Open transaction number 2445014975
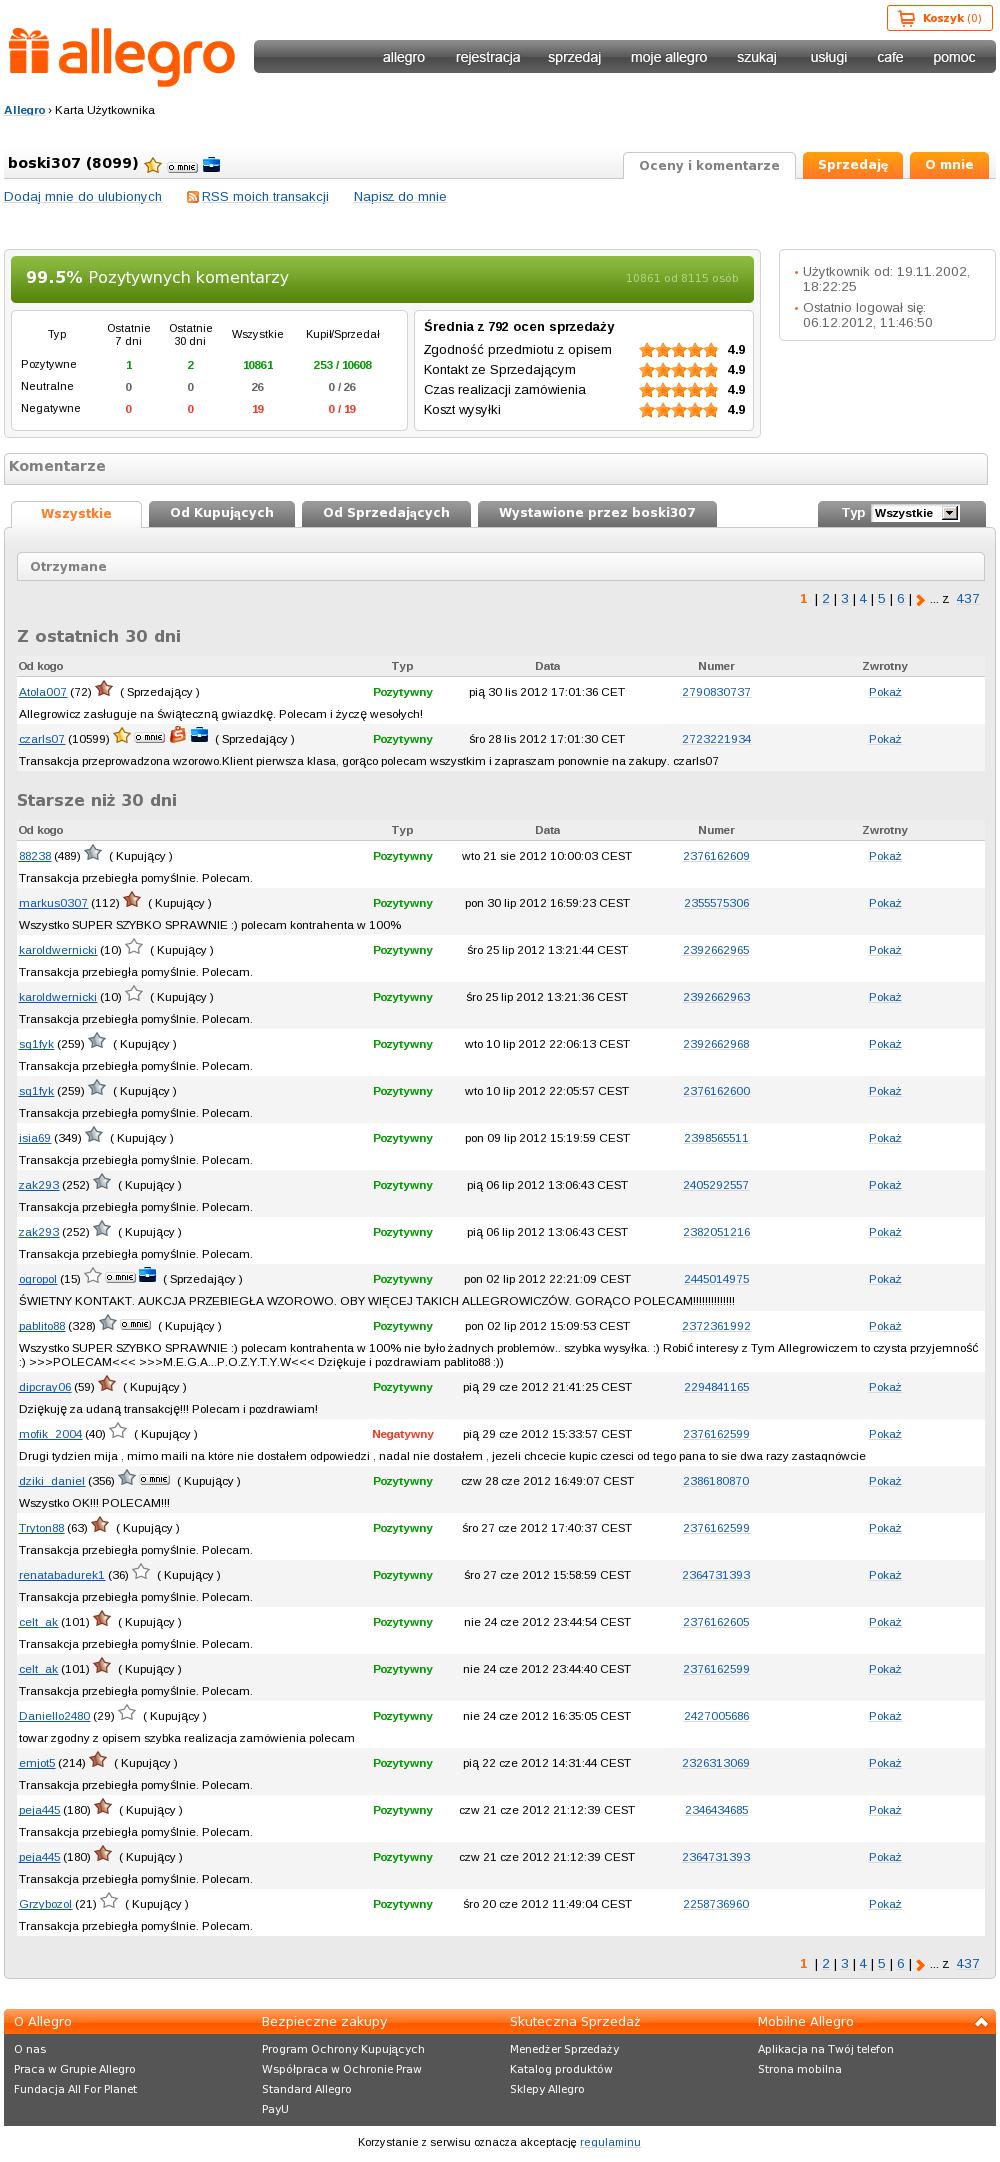The image size is (1000, 2162). pyautogui.click(x=716, y=1279)
